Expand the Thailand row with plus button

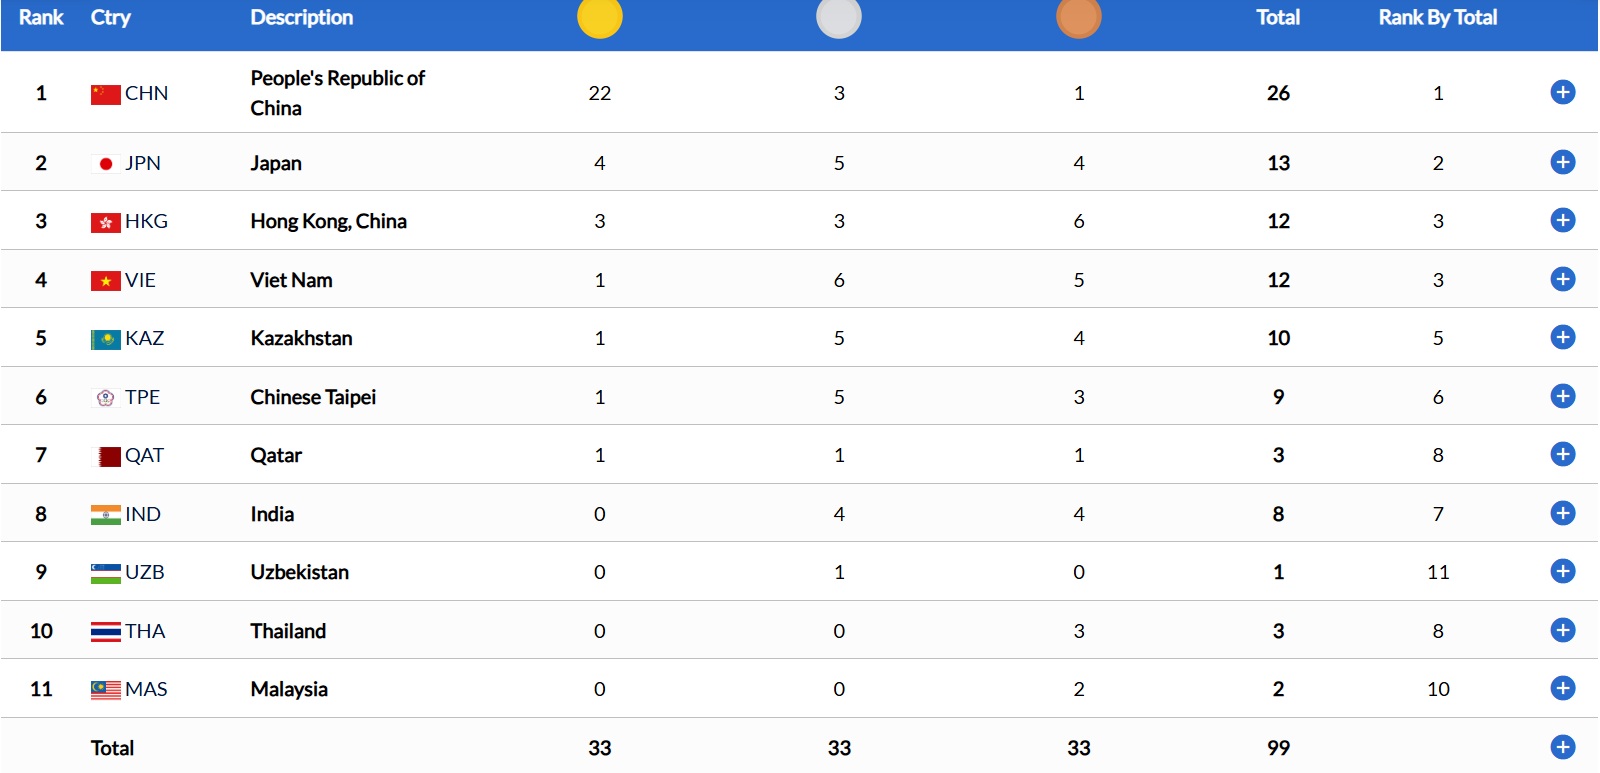[x=1562, y=630]
